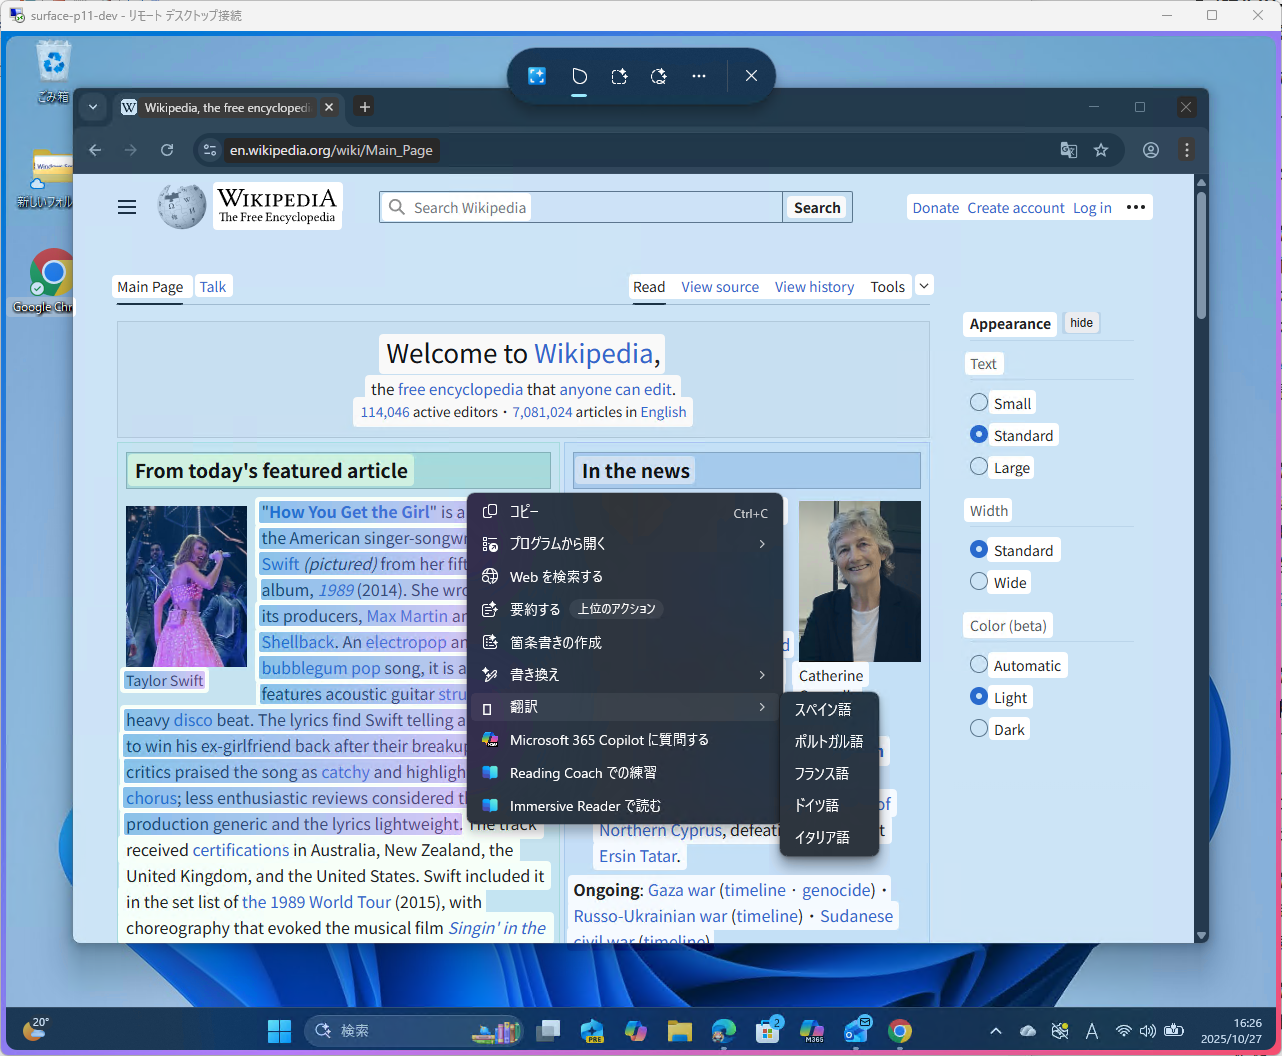Select Light color mode
The width and height of the screenshot is (1282, 1056).
979,696
